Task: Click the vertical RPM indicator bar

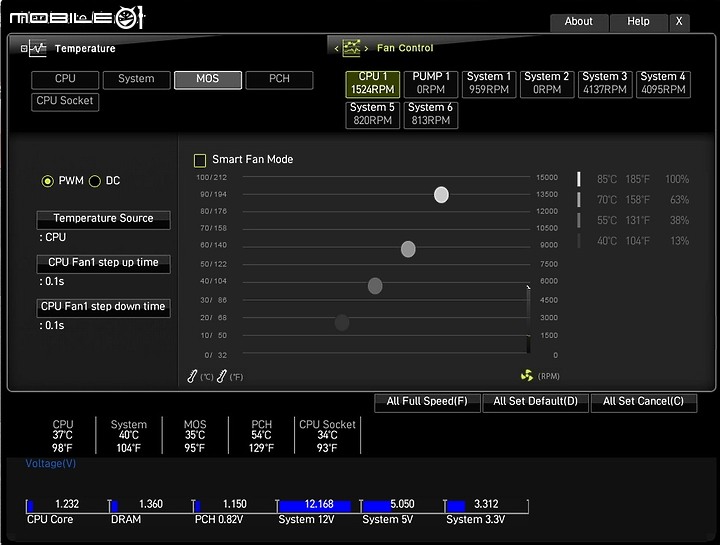Action: [529, 319]
